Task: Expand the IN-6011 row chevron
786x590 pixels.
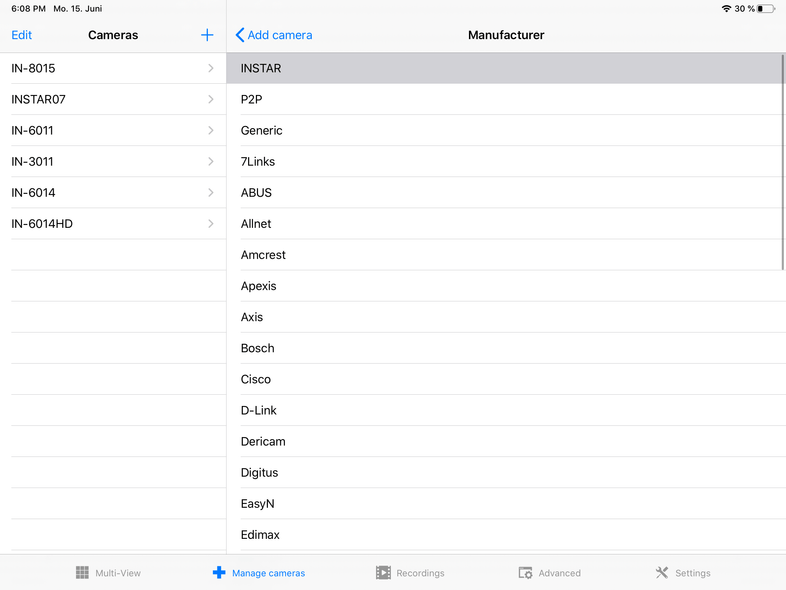Action: coord(211,130)
